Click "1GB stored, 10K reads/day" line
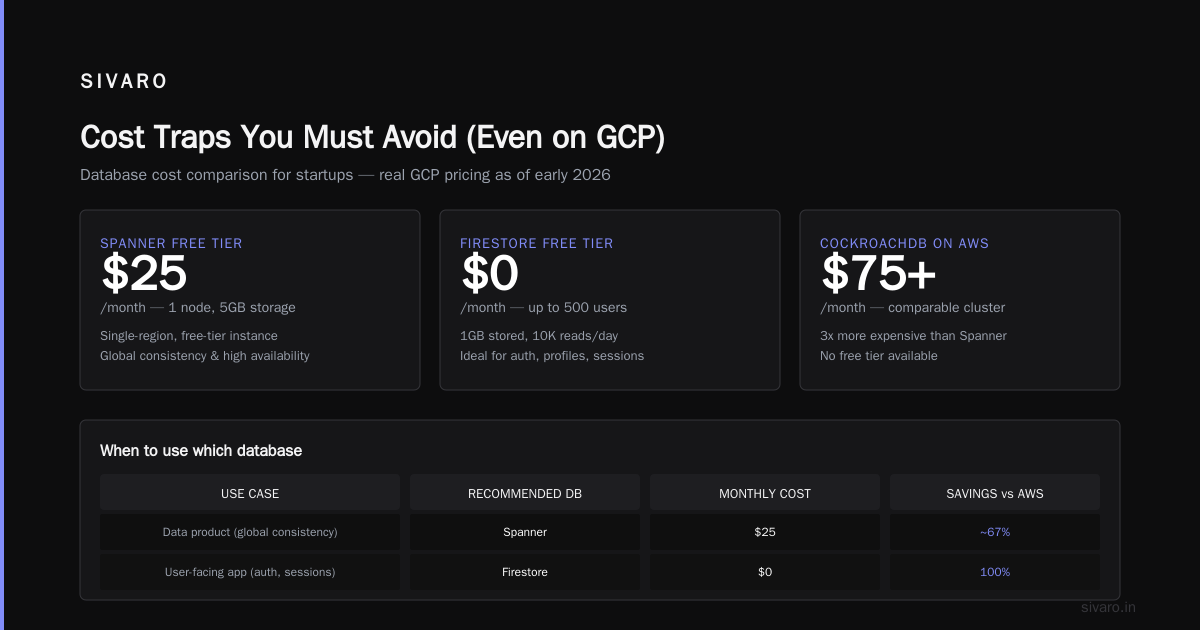This screenshot has height=630, width=1200. (539, 336)
